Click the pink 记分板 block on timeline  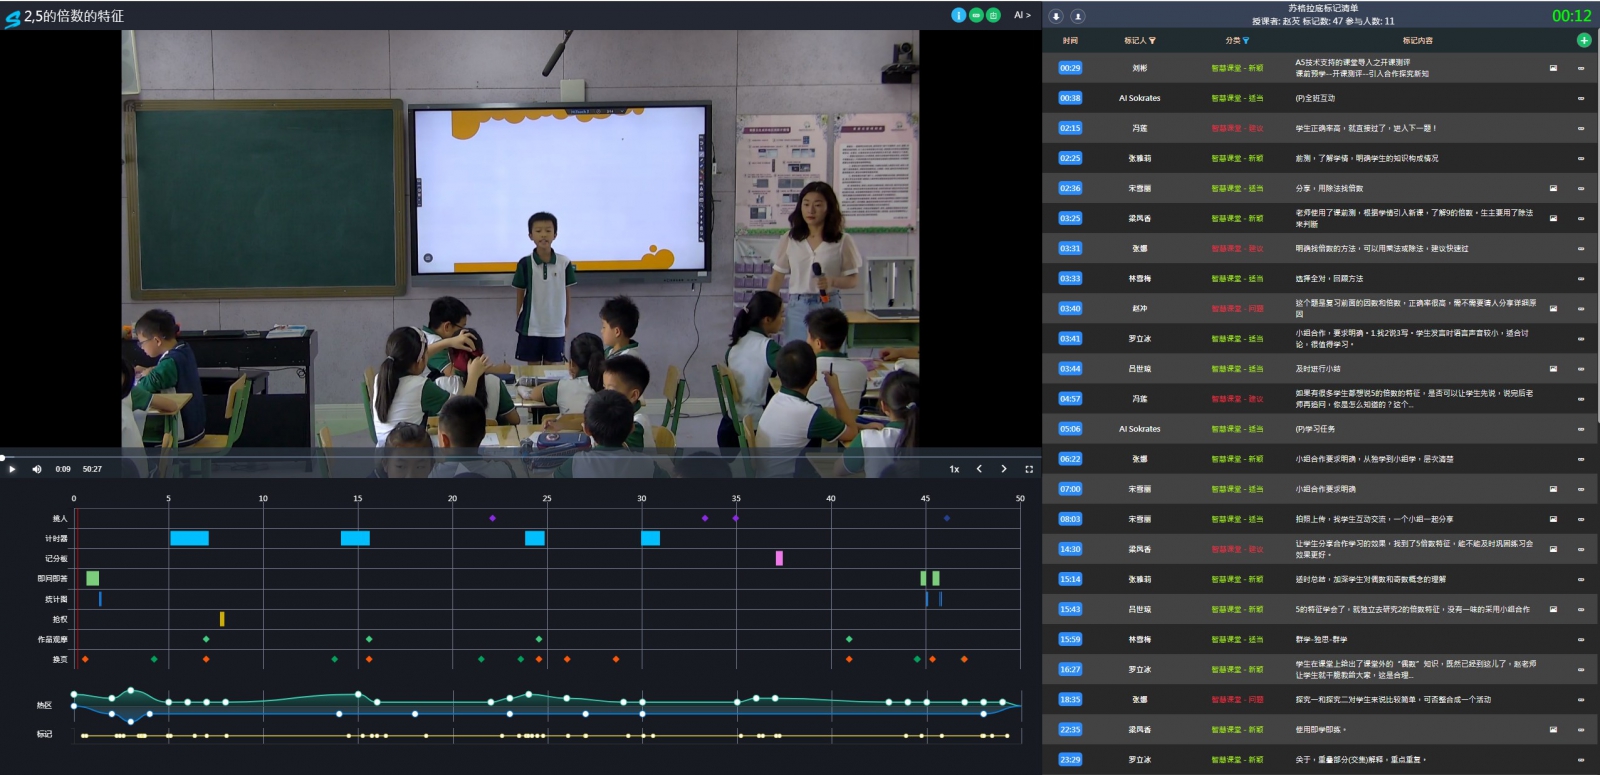(x=779, y=558)
